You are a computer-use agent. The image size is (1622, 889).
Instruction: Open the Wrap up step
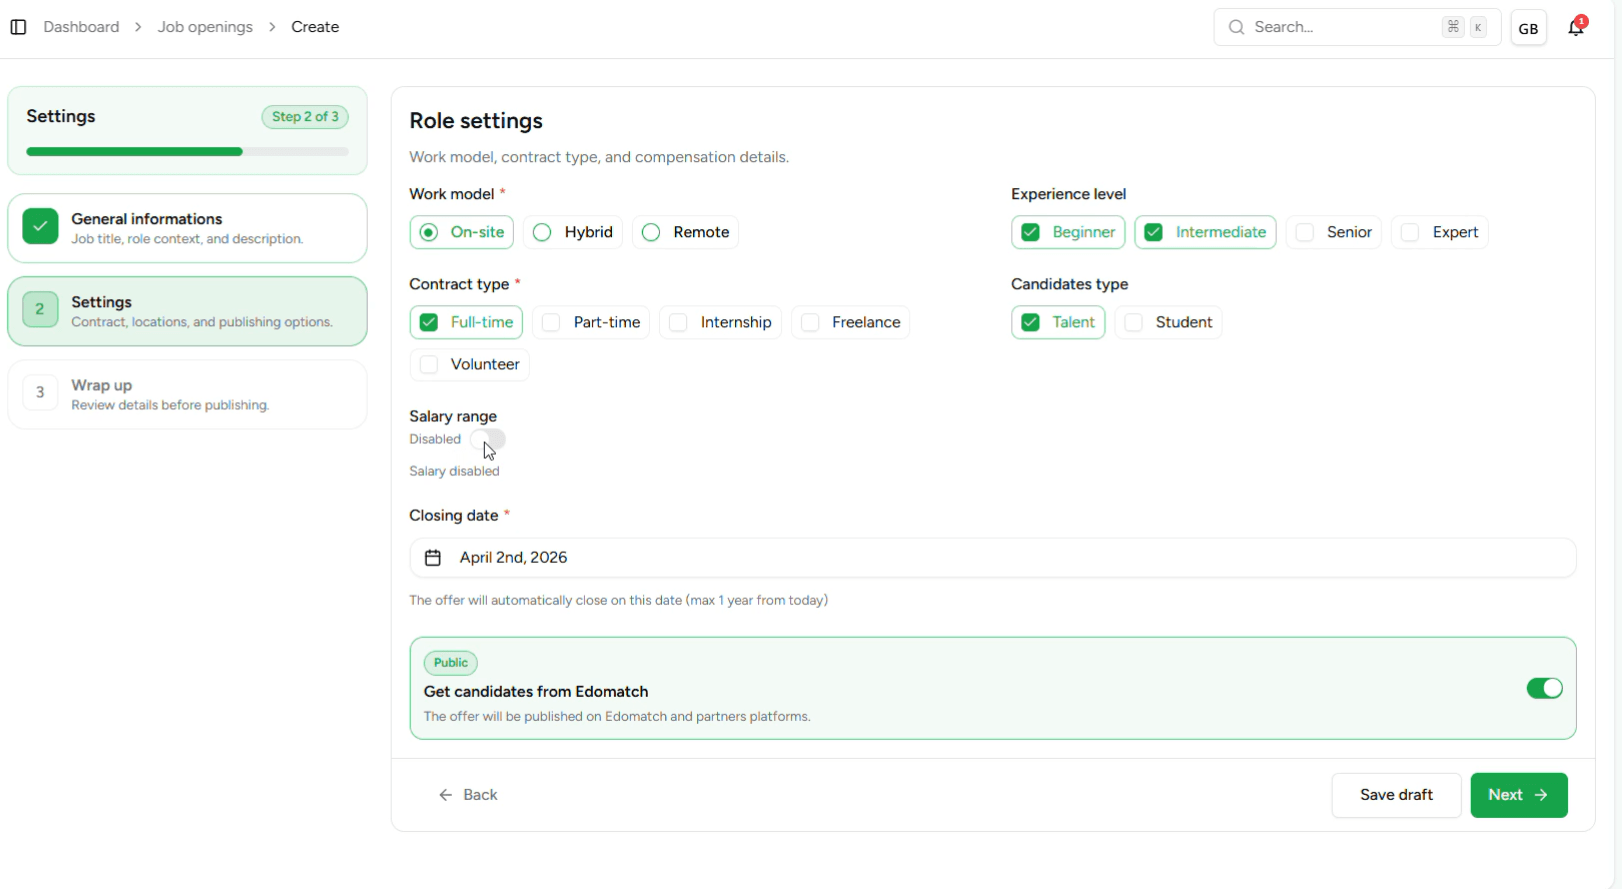pos(187,394)
